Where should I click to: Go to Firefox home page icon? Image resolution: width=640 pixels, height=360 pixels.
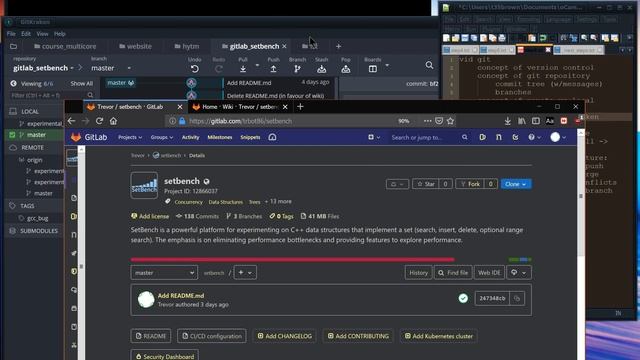(113, 121)
